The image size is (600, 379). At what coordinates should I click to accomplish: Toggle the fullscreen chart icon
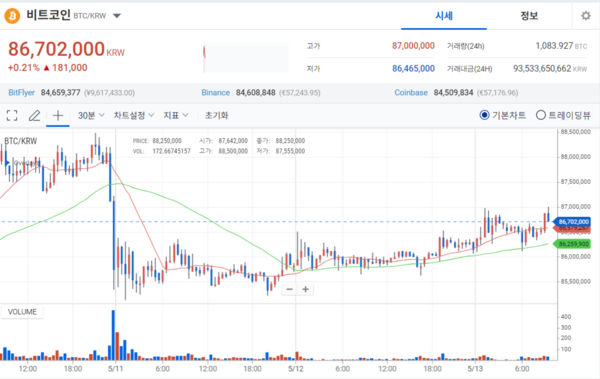(x=12, y=115)
